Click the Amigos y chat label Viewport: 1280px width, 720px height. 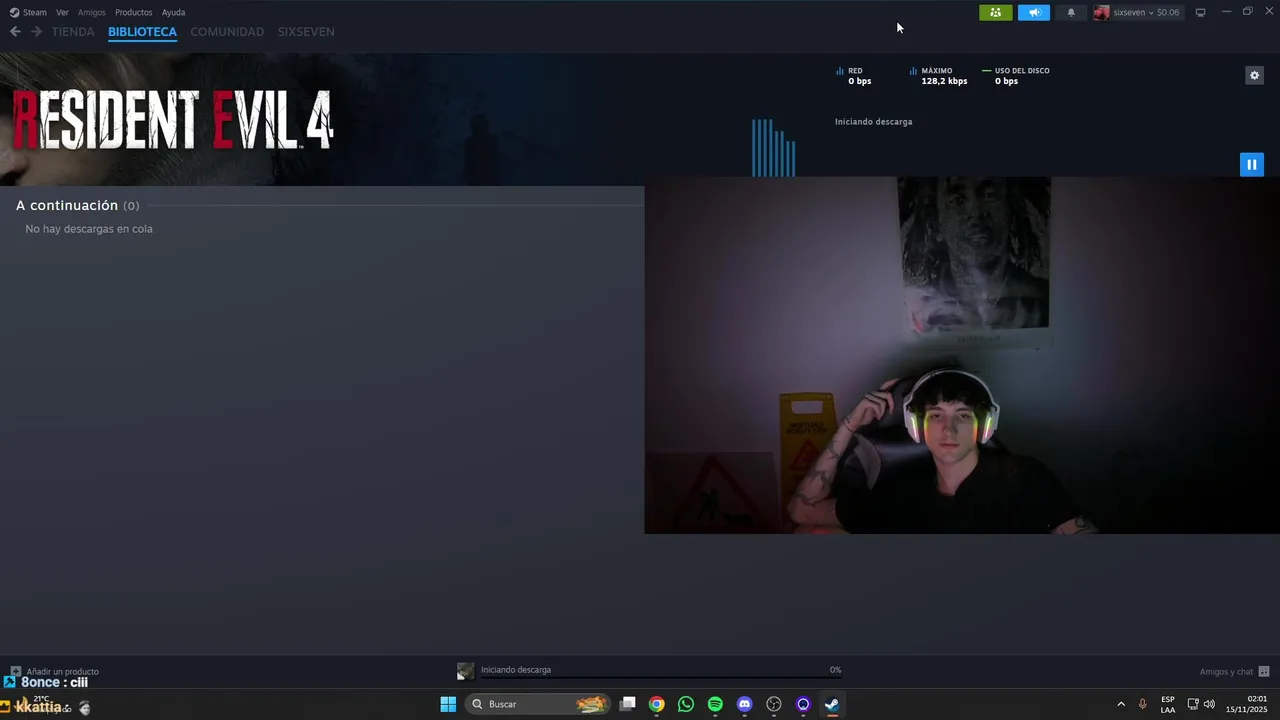point(1226,671)
